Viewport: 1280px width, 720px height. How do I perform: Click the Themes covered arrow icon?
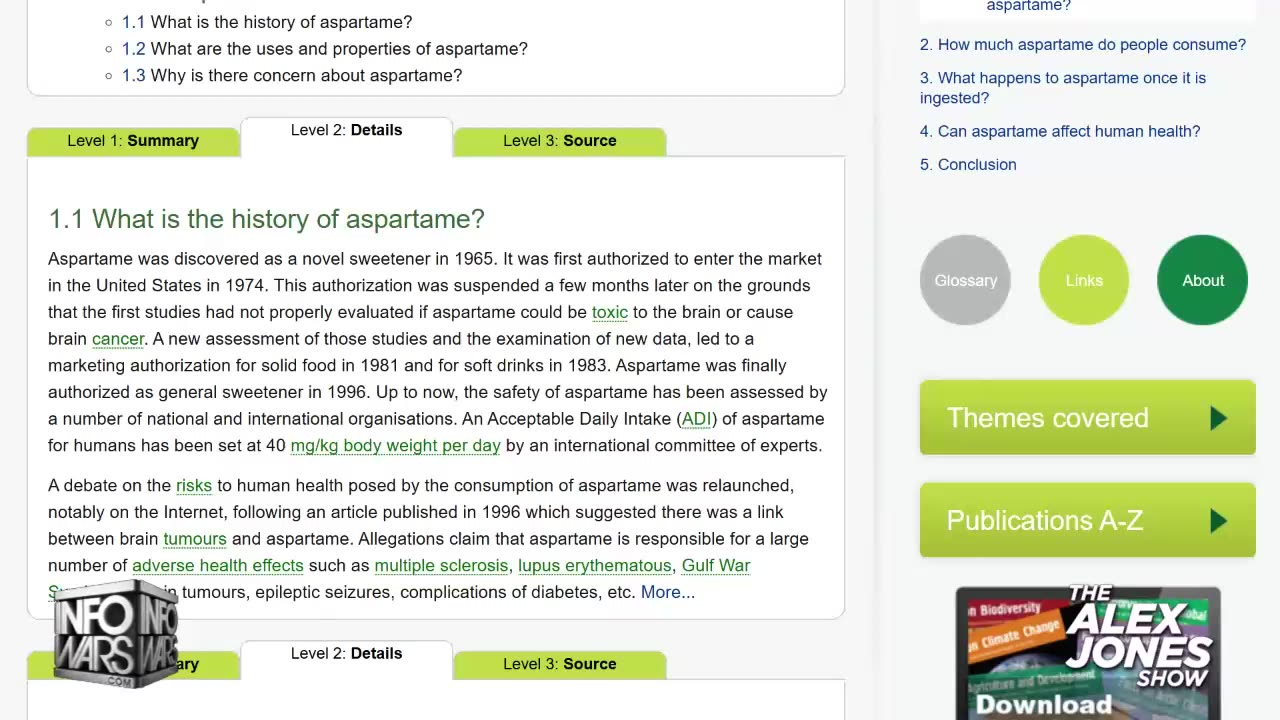pyautogui.click(x=1218, y=418)
